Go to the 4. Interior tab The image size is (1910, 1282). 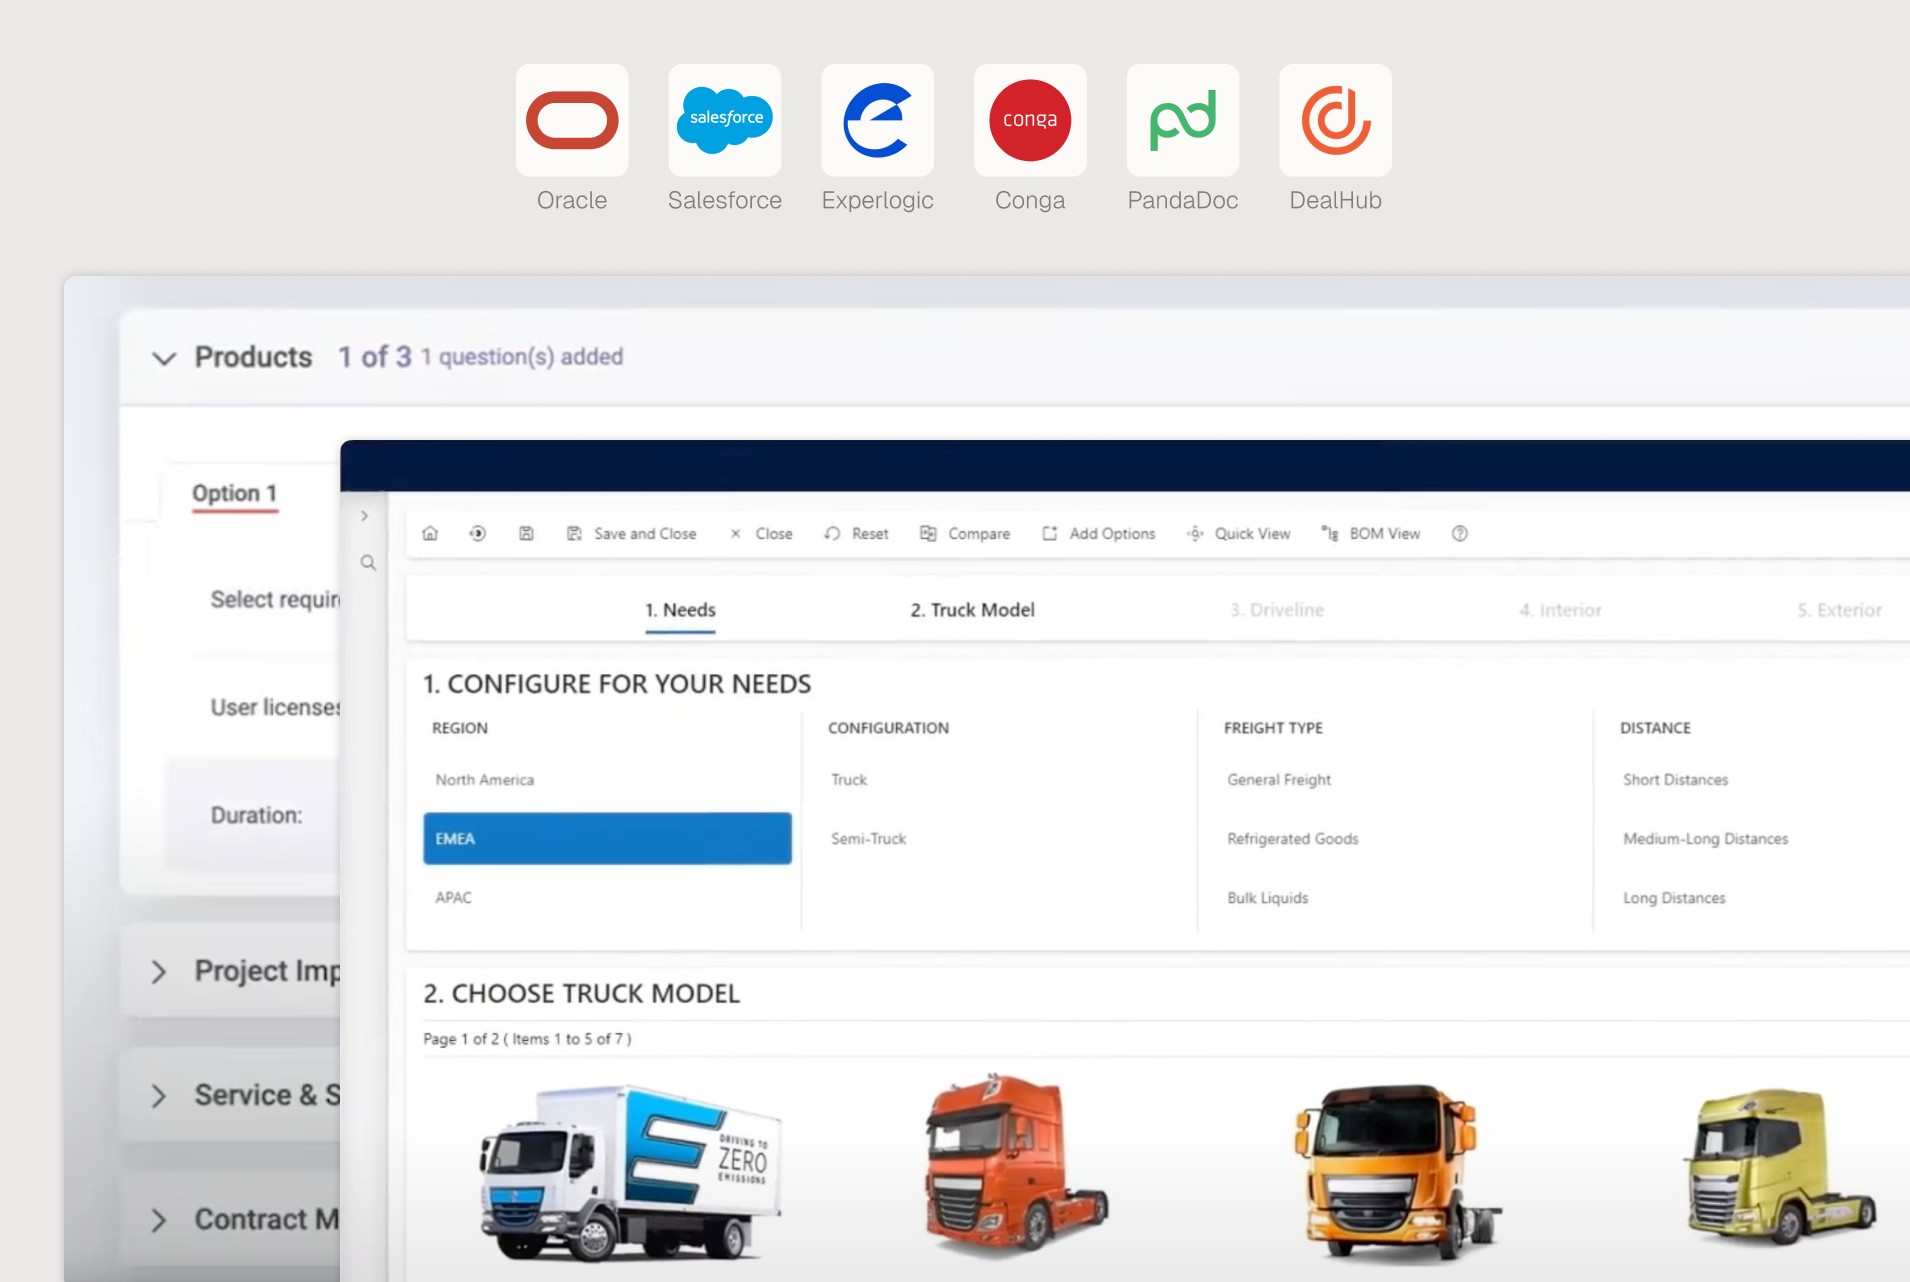tap(1560, 610)
